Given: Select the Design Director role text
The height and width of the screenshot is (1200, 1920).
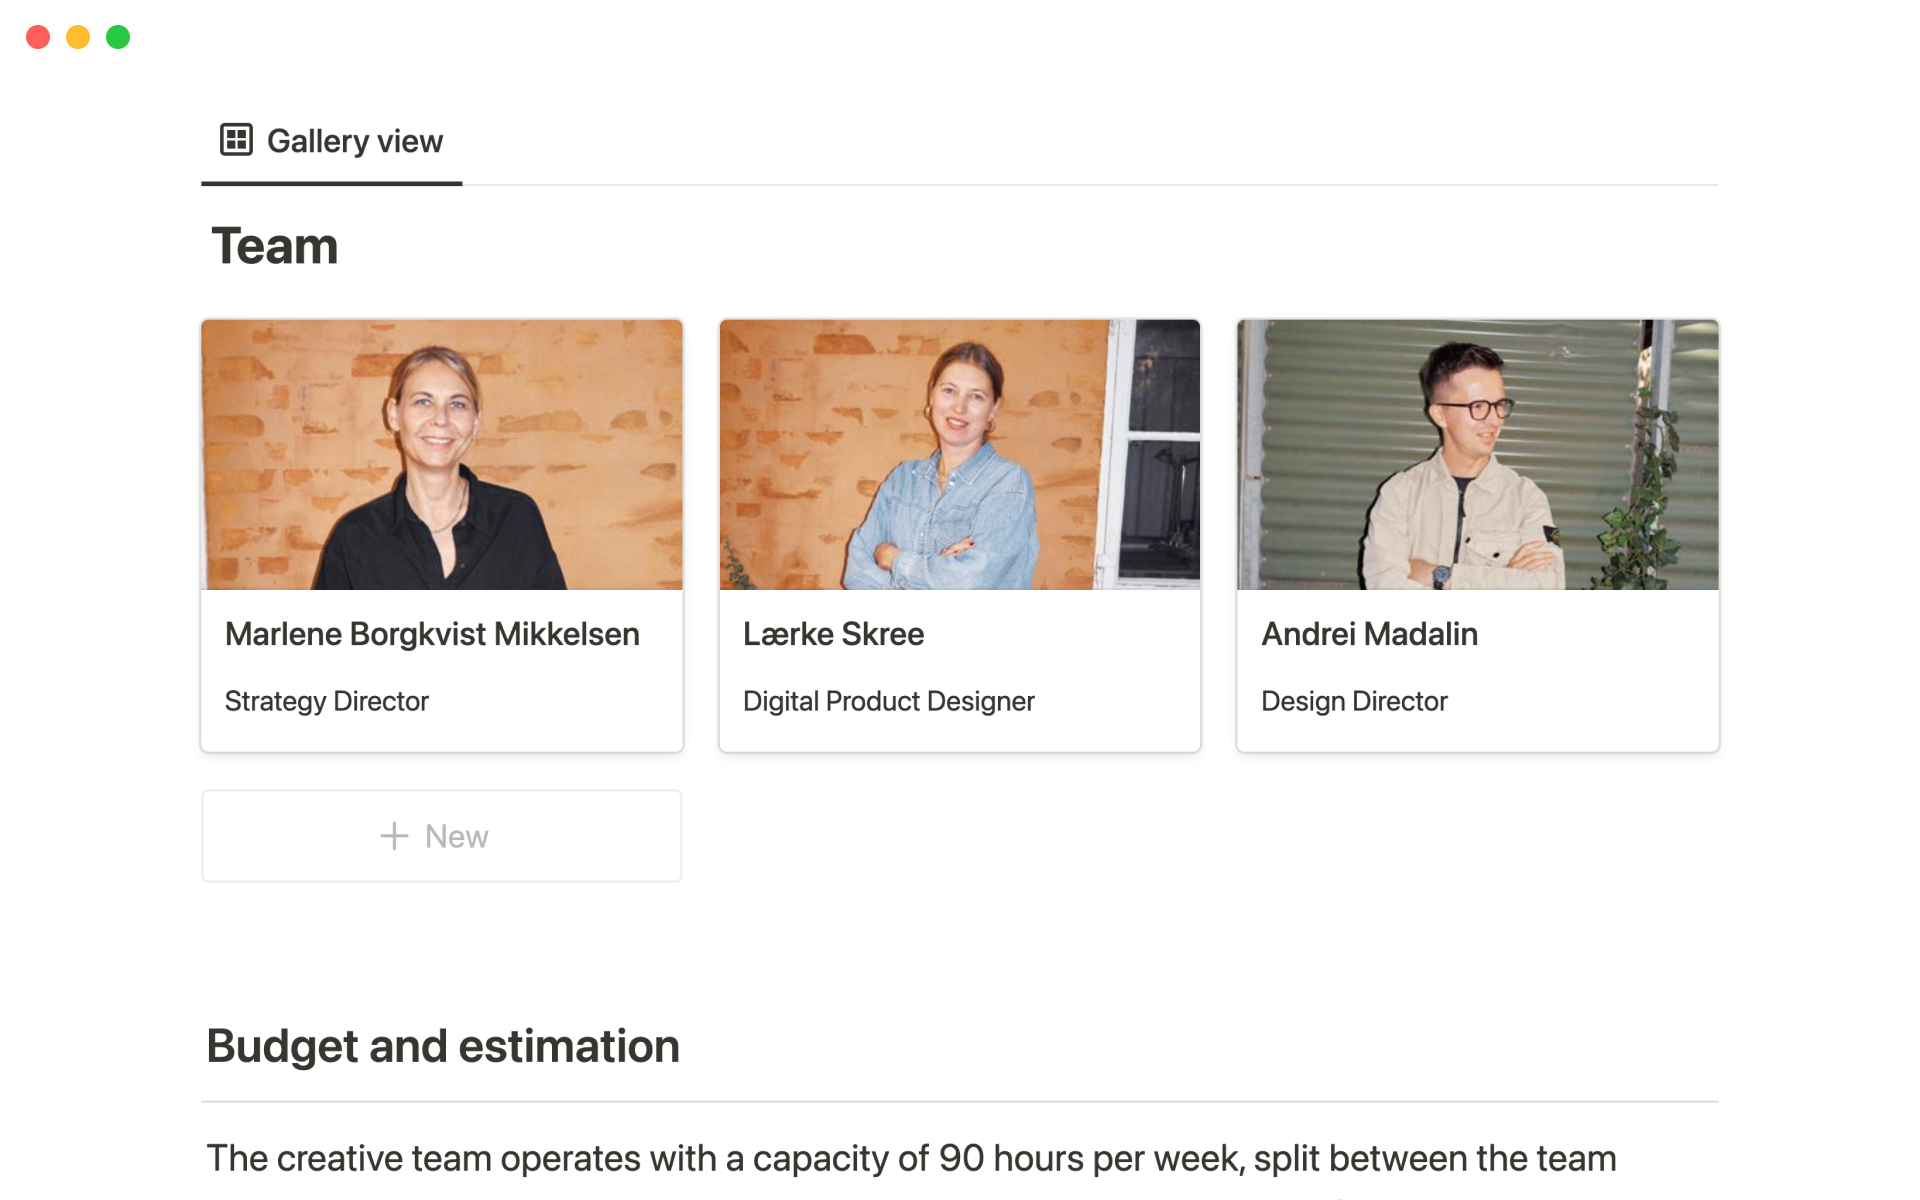Looking at the screenshot, I should point(1354,701).
